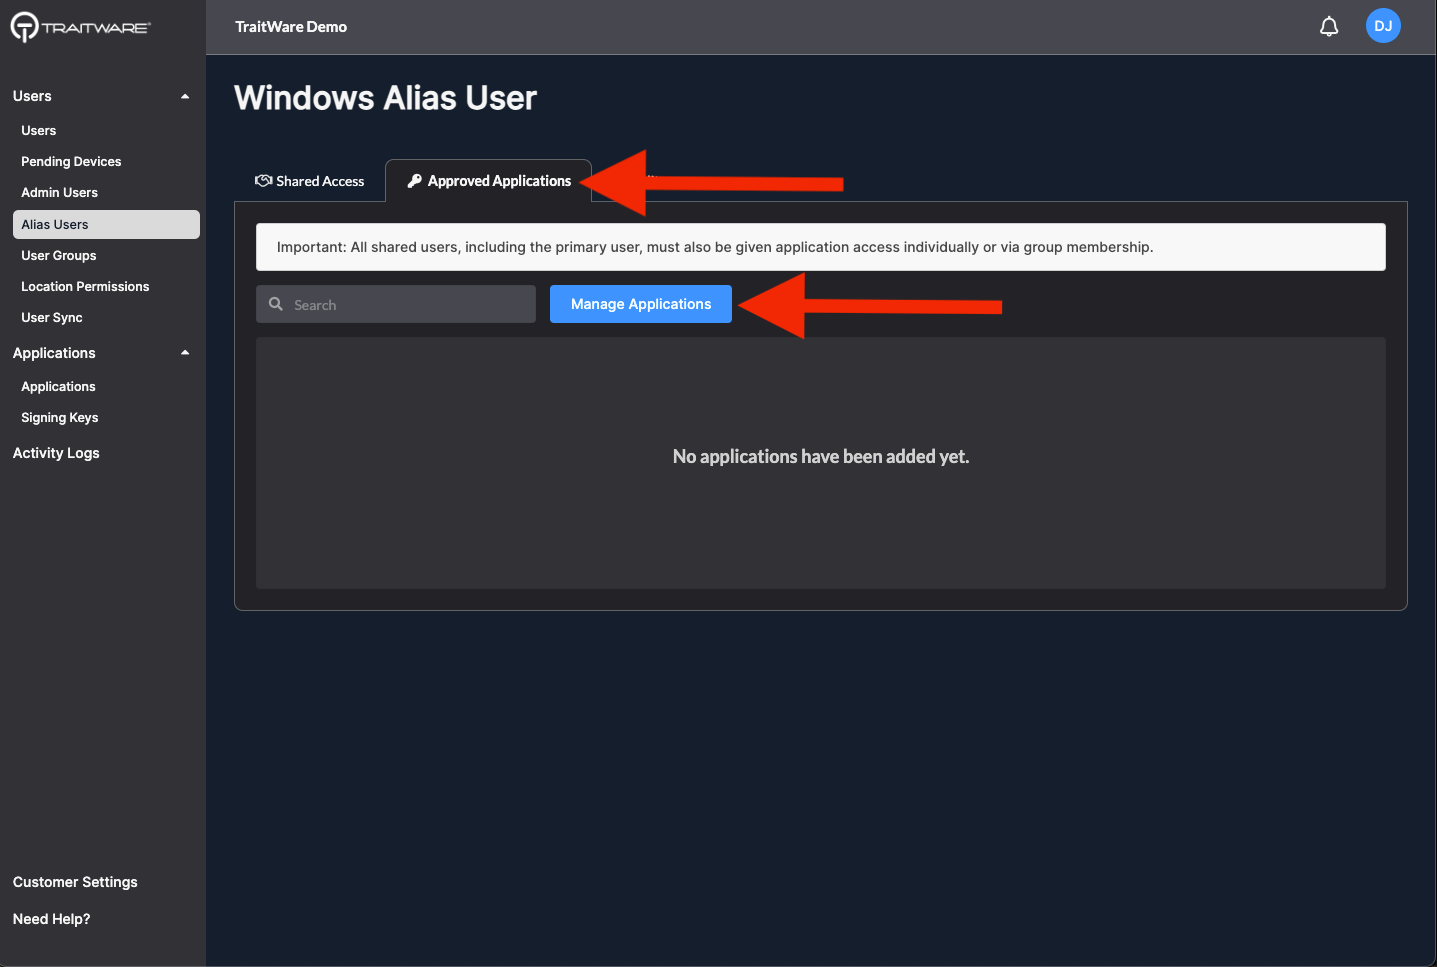Go to User Sync
The width and height of the screenshot is (1437, 967).
52,318
